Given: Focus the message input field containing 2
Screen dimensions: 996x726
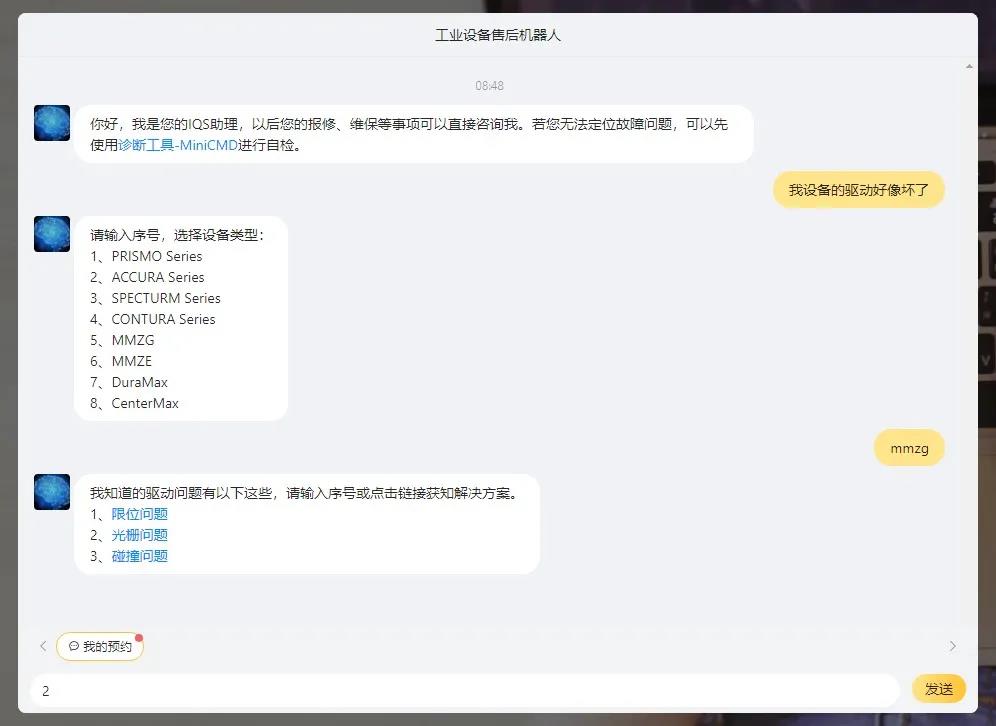Looking at the screenshot, I should (465, 690).
